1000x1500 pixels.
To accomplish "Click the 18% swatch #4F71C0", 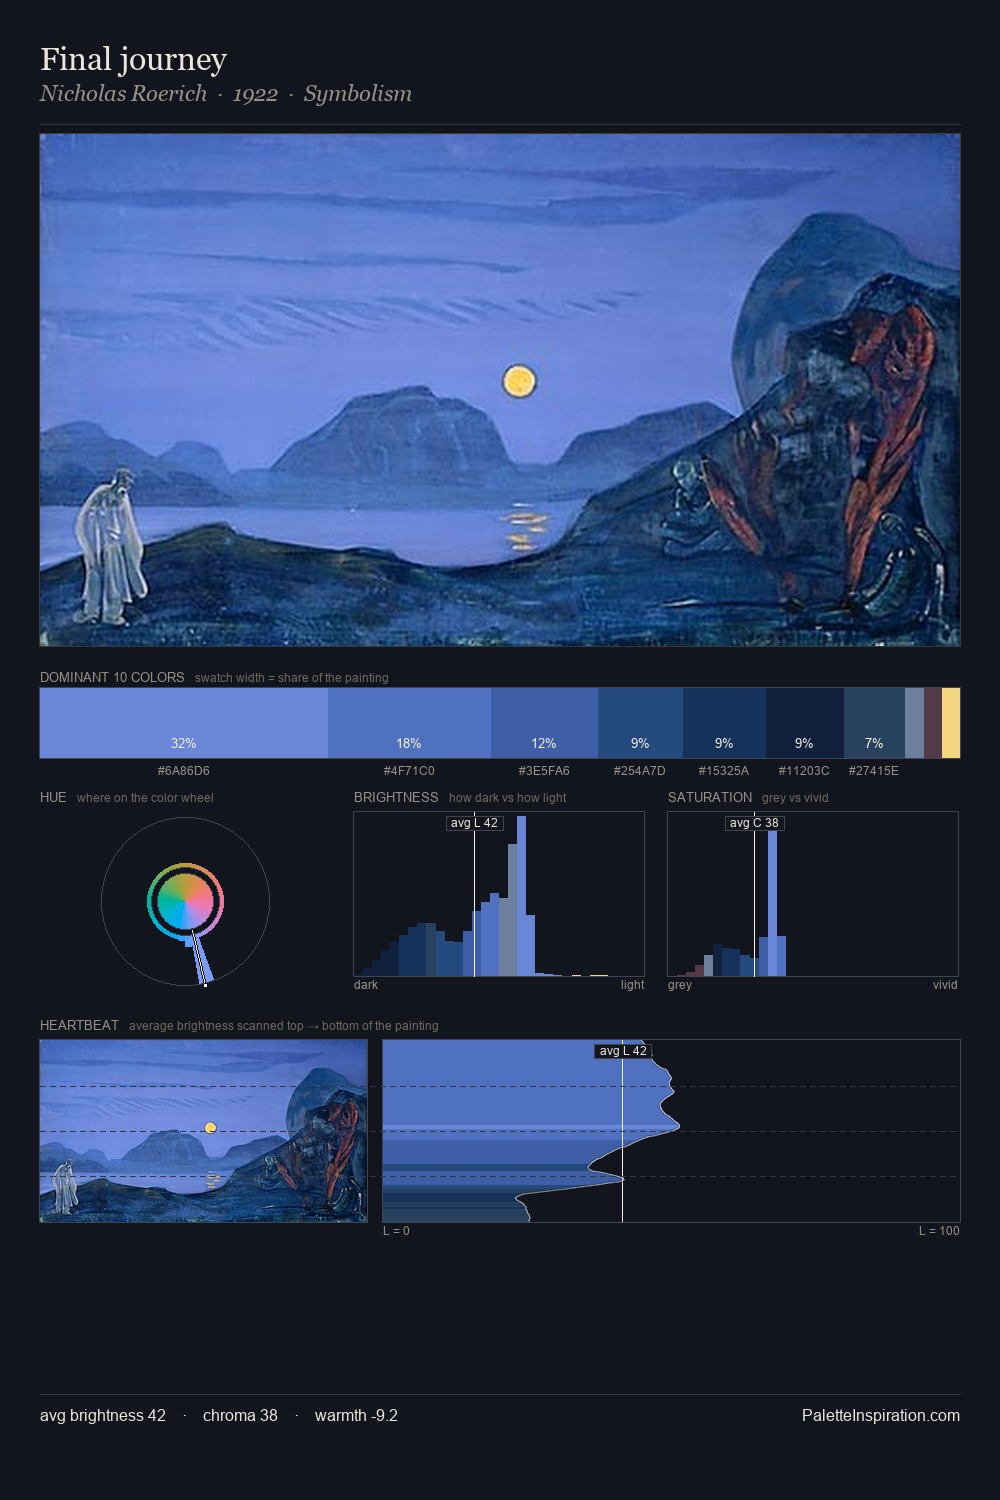I will 409,723.
